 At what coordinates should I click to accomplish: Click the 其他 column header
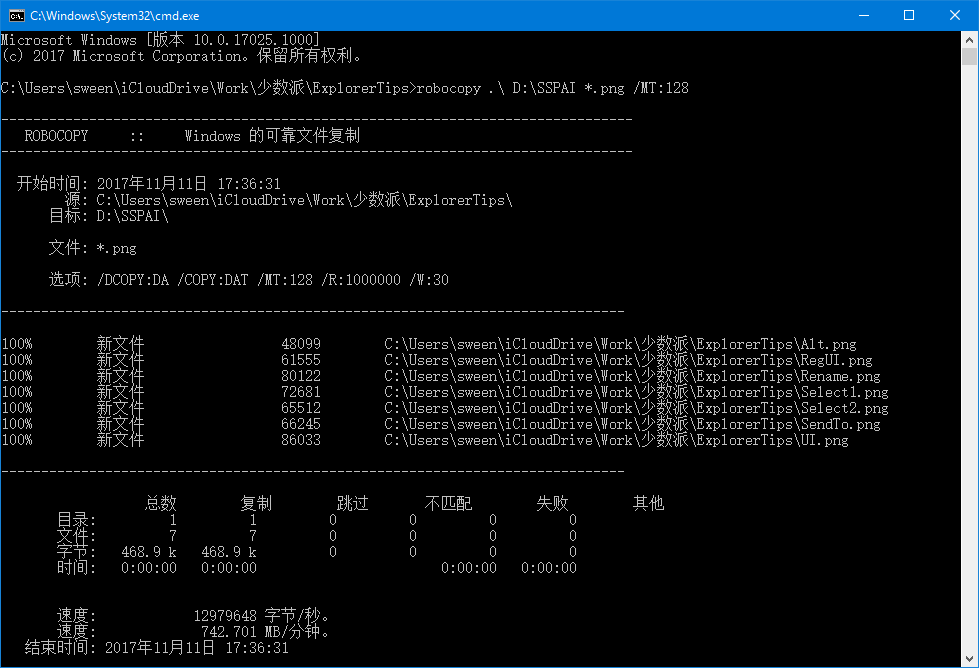point(648,503)
